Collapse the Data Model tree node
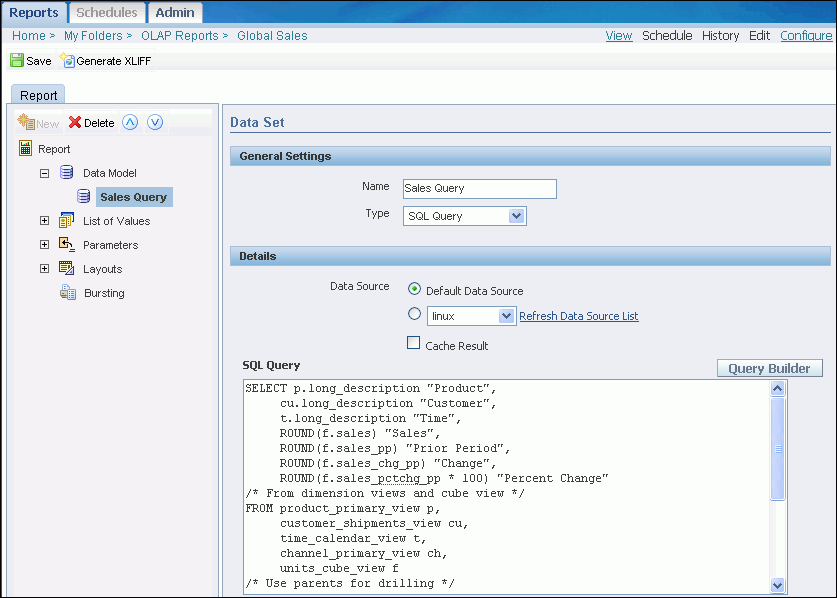 click(44, 173)
